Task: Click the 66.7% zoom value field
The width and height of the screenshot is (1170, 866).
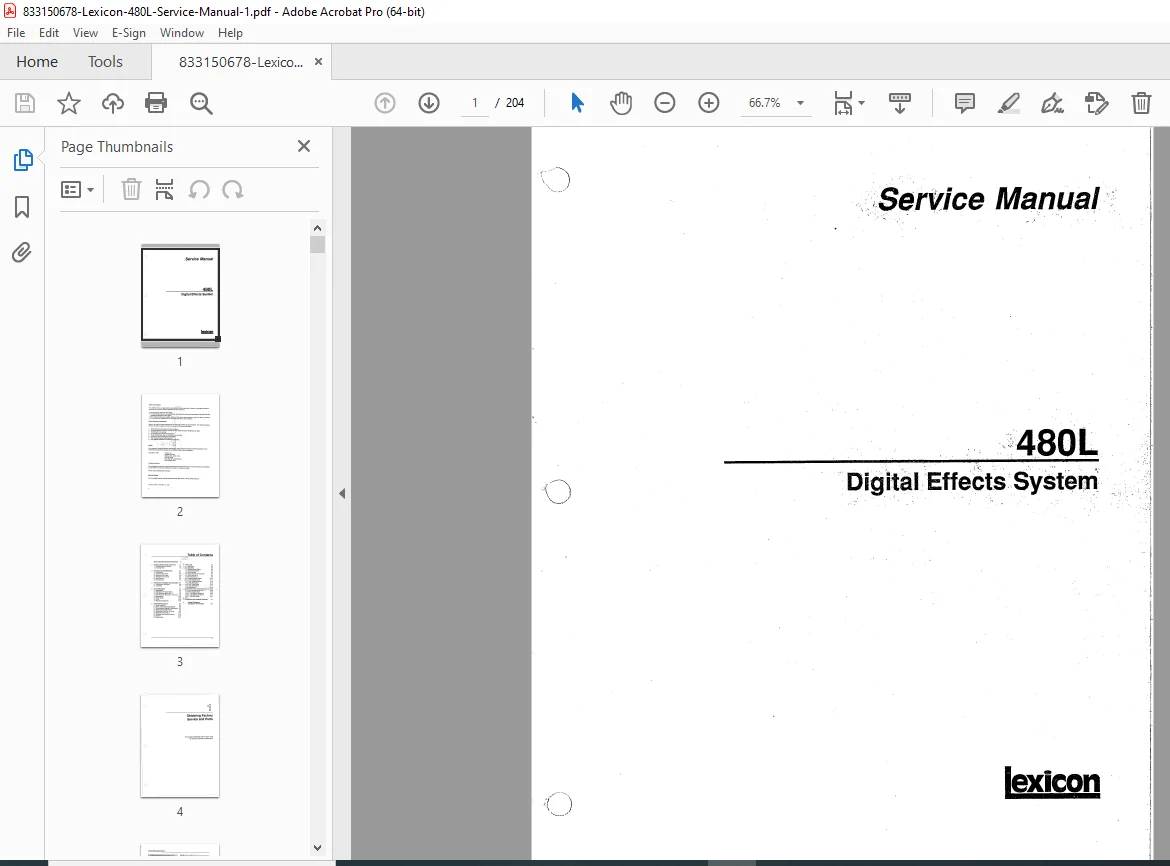Action: coord(765,103)
